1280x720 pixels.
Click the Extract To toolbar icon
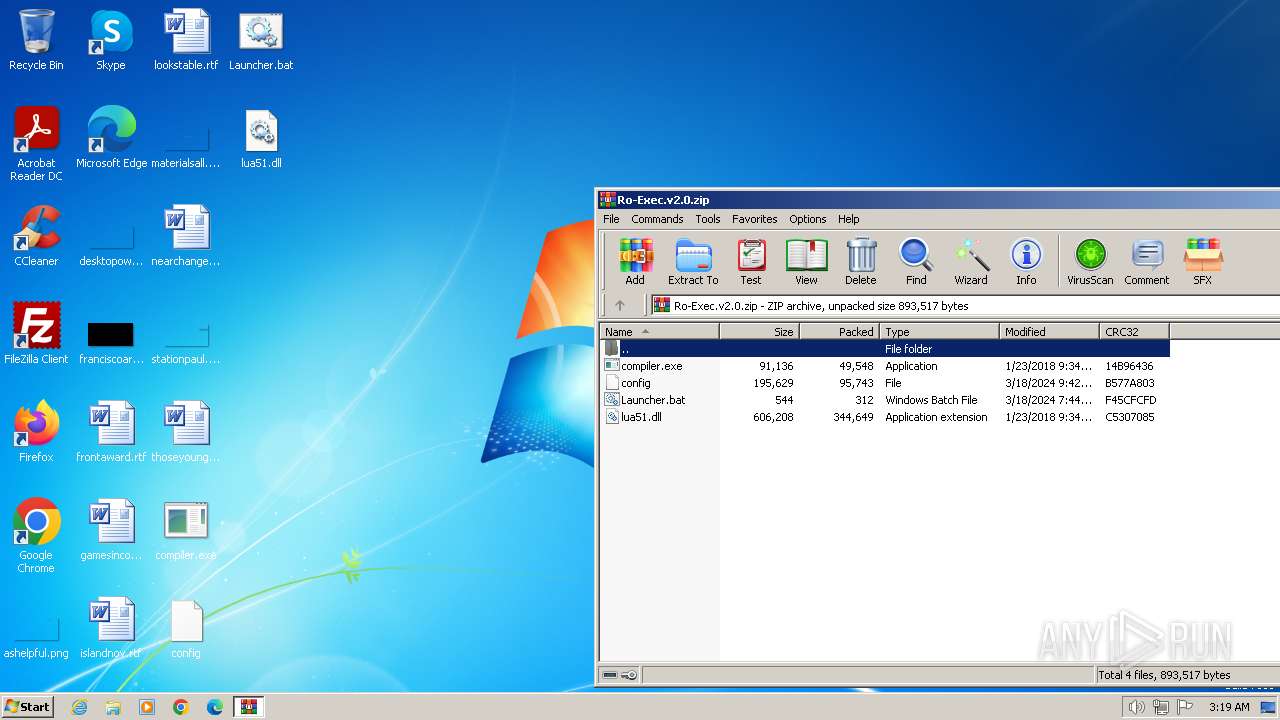click(x=693, y=262)
